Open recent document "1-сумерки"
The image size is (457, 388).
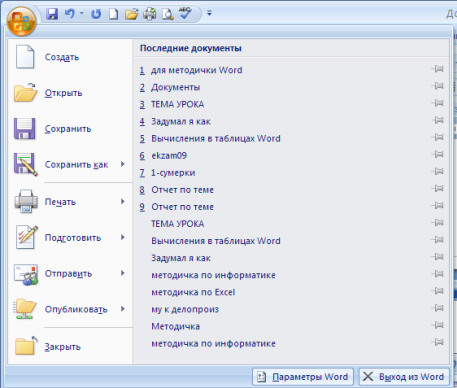173,173
